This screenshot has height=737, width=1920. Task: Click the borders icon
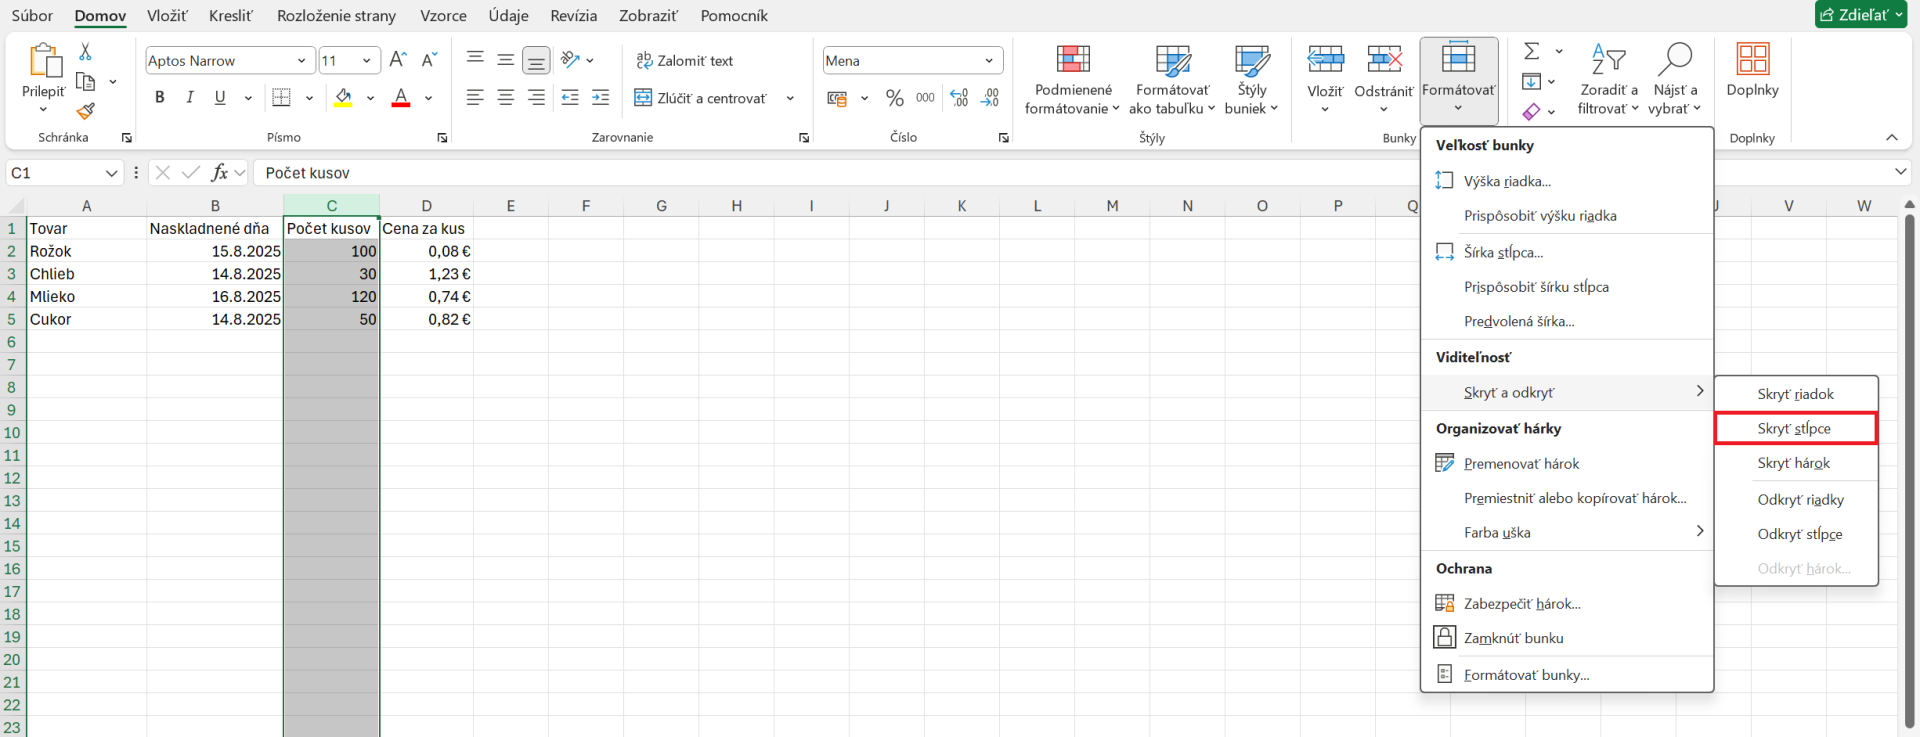[282, 97]
